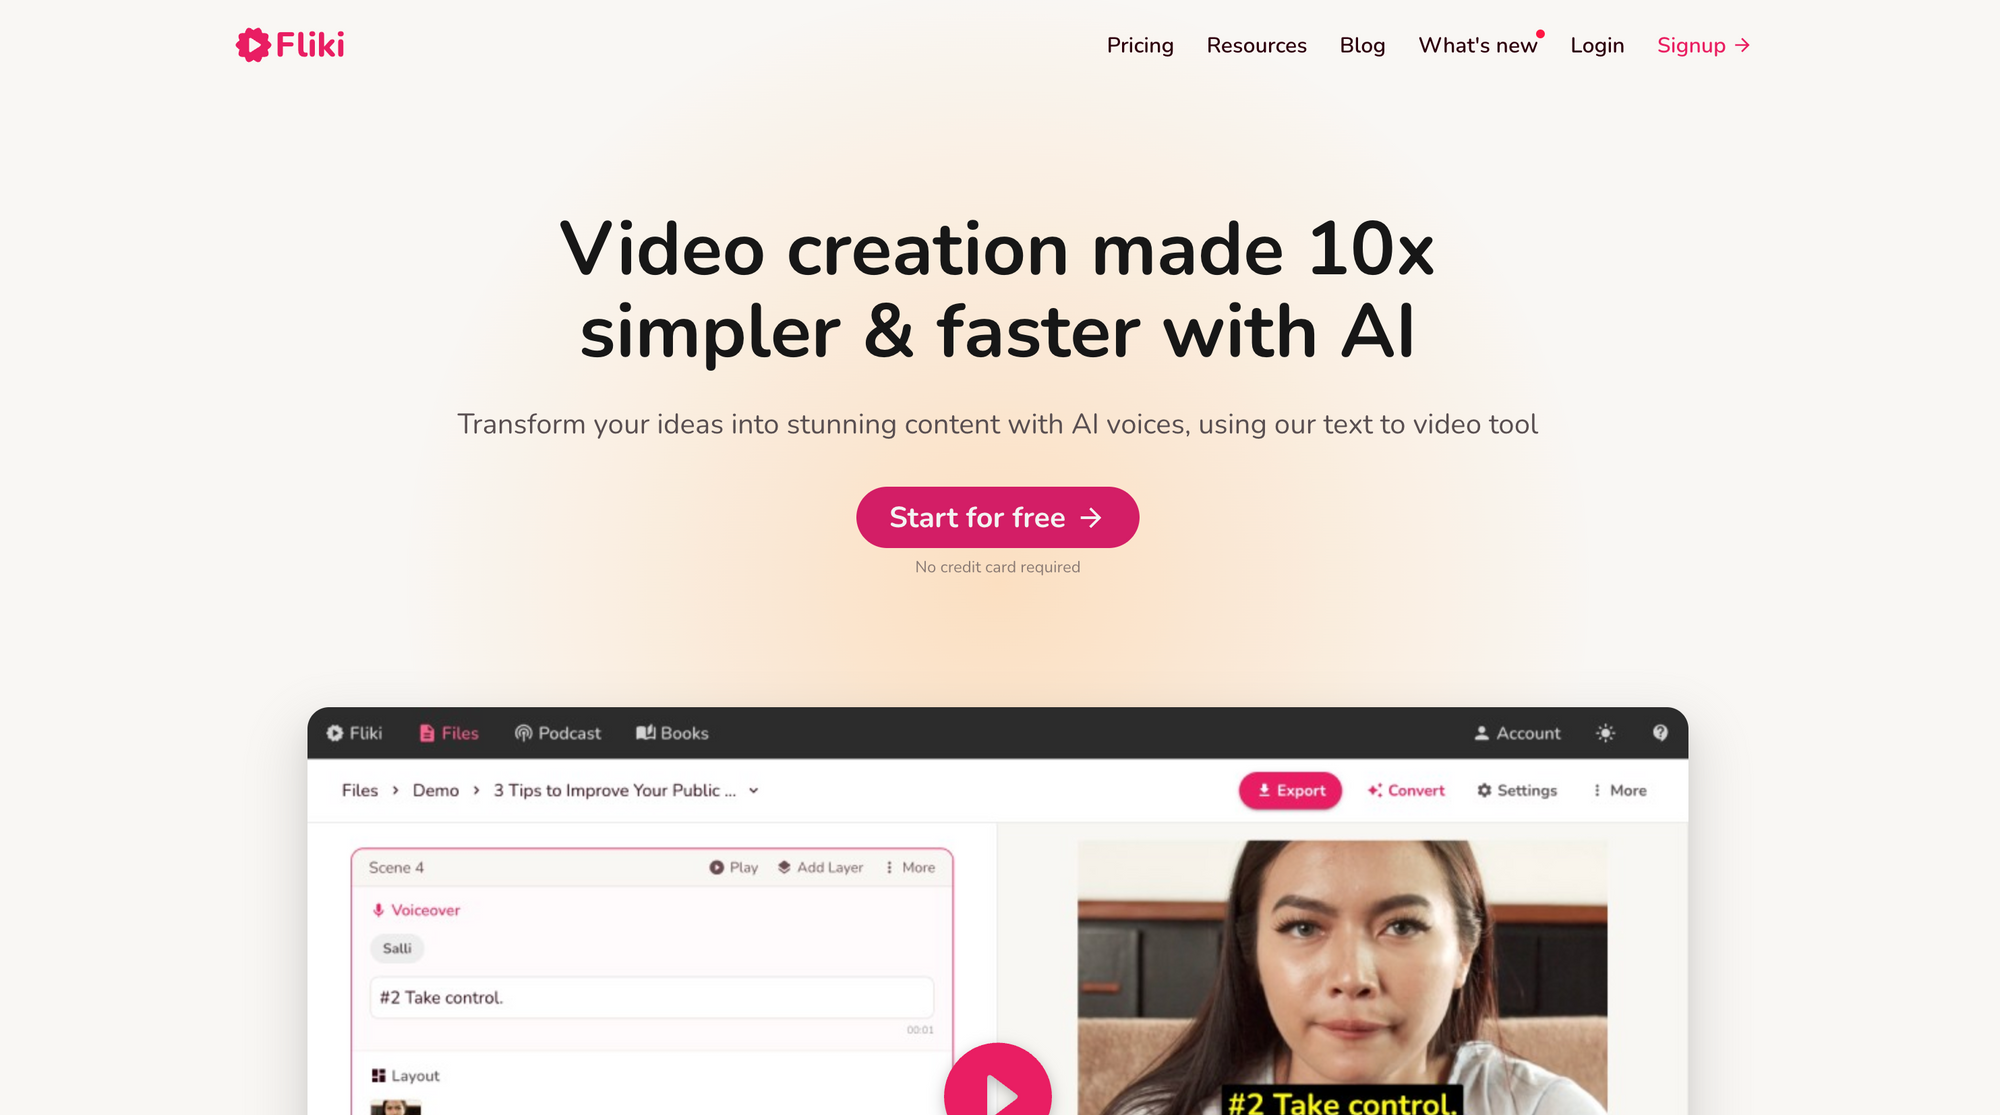Click the Start for free button

[x=998, y=516]
